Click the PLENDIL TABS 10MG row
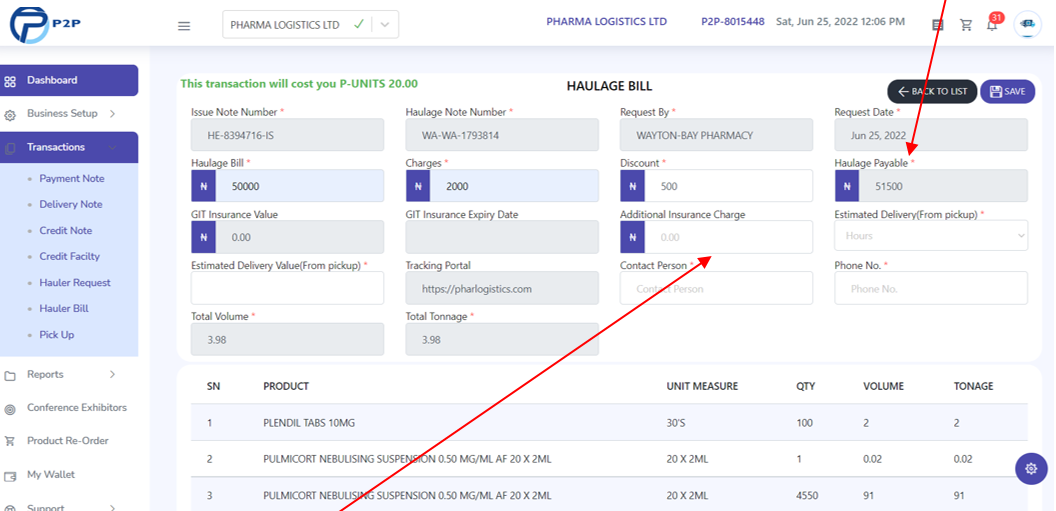1056x511 pixels. coord(609,423)
